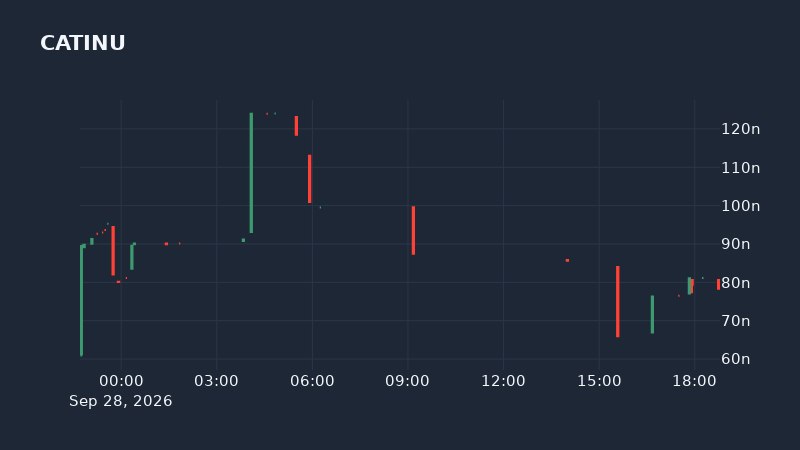The width and height of the screenshot is (800, 450).
Task: Click the 12:00 x-axis tick label
Action: tap(503, 381)
